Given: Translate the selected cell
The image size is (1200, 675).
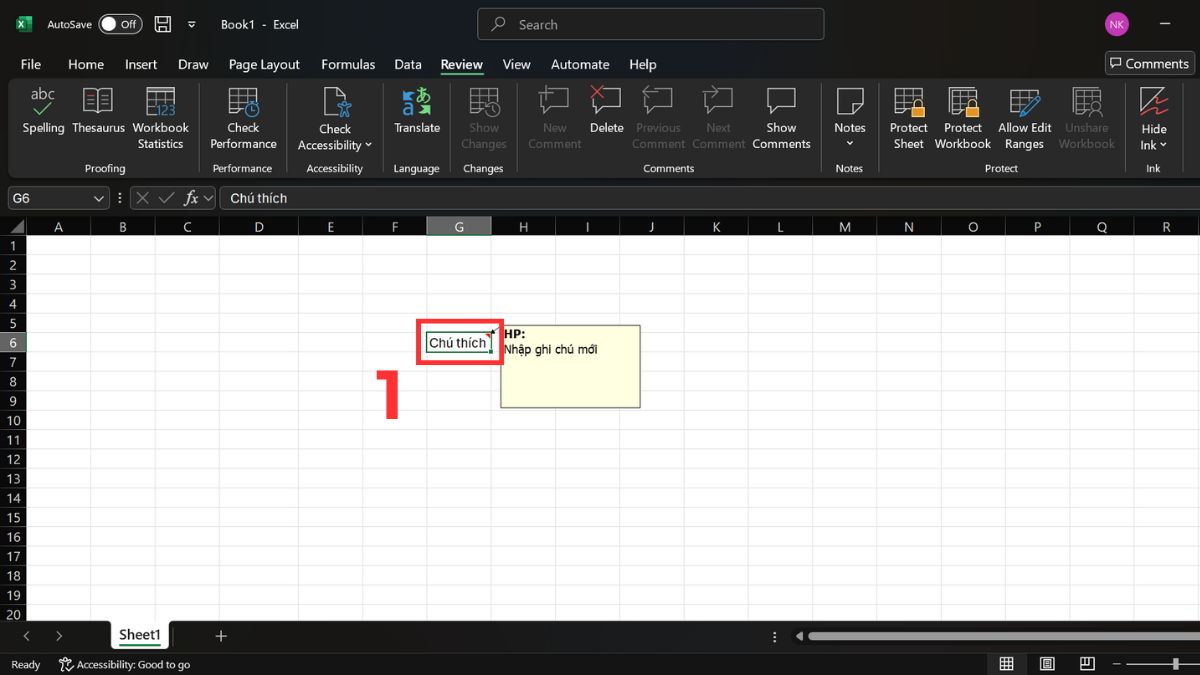Looking at the screenshot, I should (416, 115).
